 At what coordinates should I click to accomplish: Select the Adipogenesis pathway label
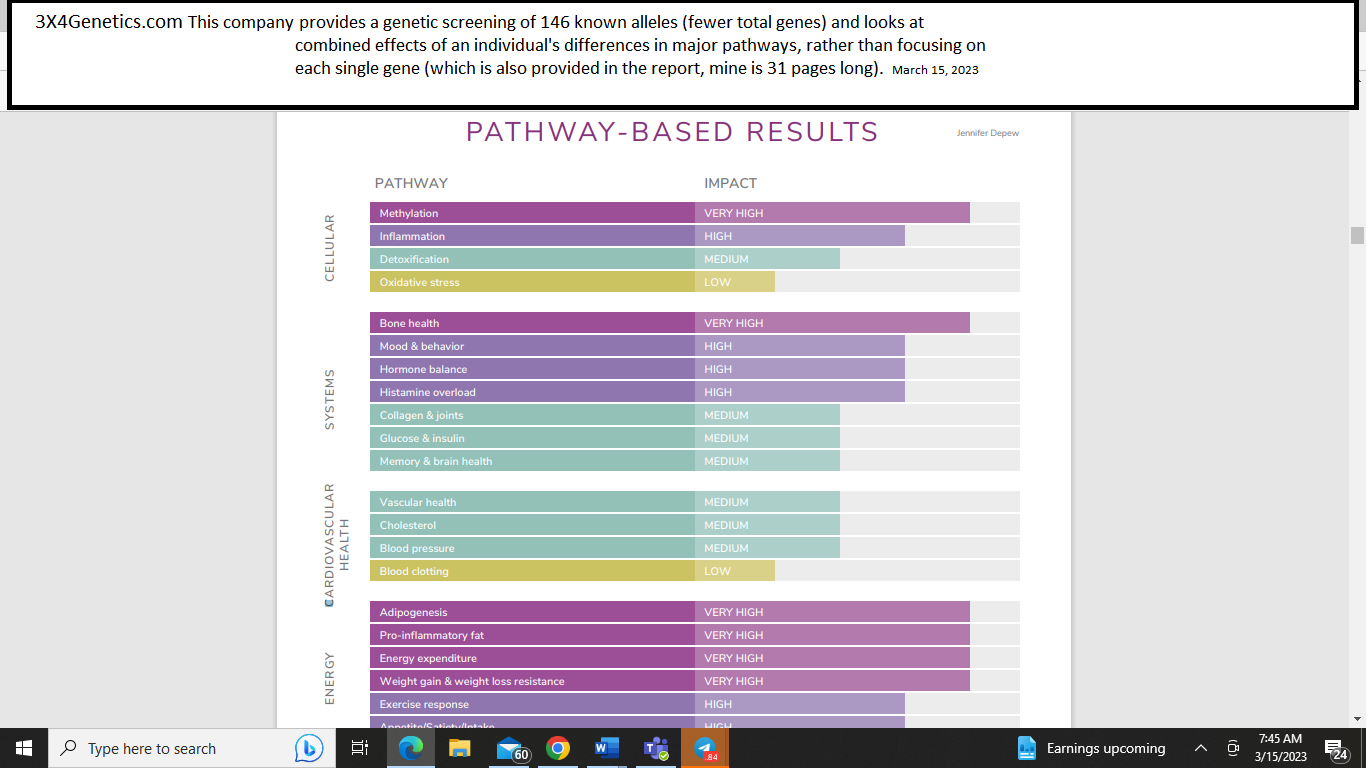point(413,612)
